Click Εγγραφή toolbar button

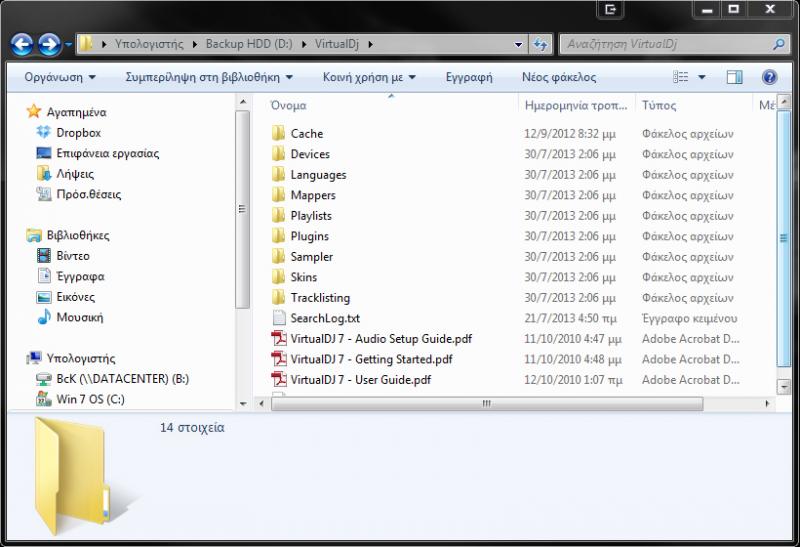[469, 77]
